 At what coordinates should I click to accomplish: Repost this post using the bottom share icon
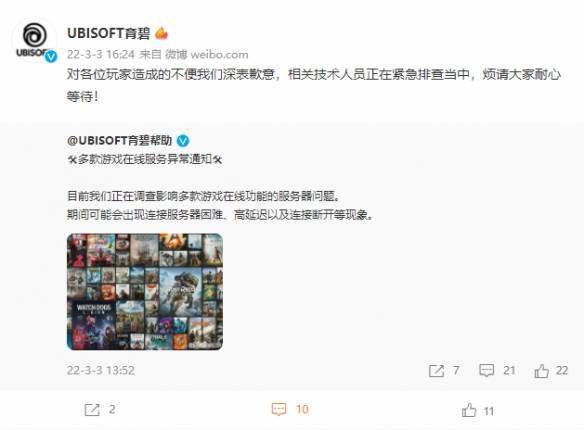[x=92, y=410]
